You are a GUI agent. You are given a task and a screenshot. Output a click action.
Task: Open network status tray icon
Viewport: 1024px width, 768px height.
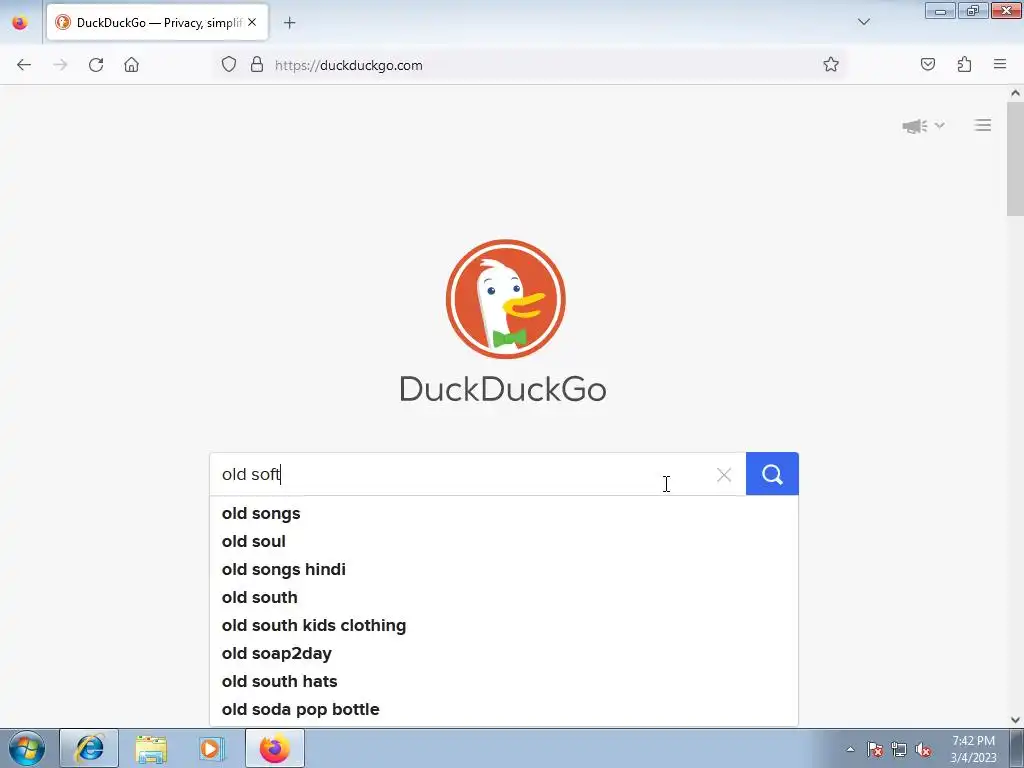click(899, 749)
